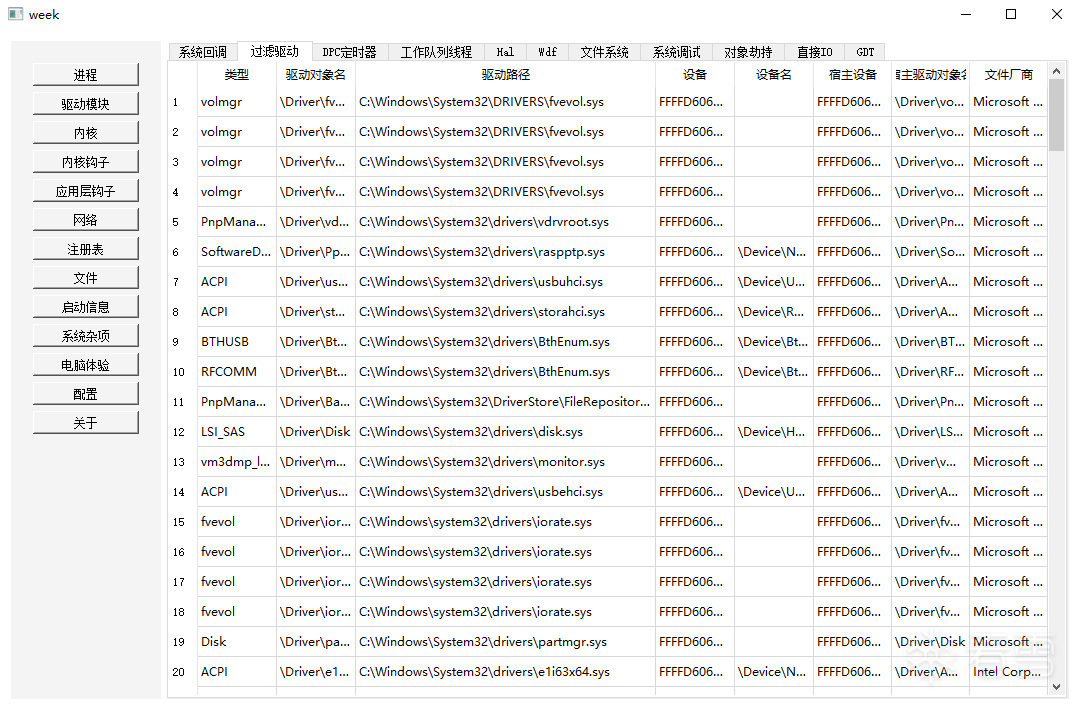Screen dimensions: 1077x708
Task: Click the \Driver\Disk object cell in row 12
Action: 315,432
